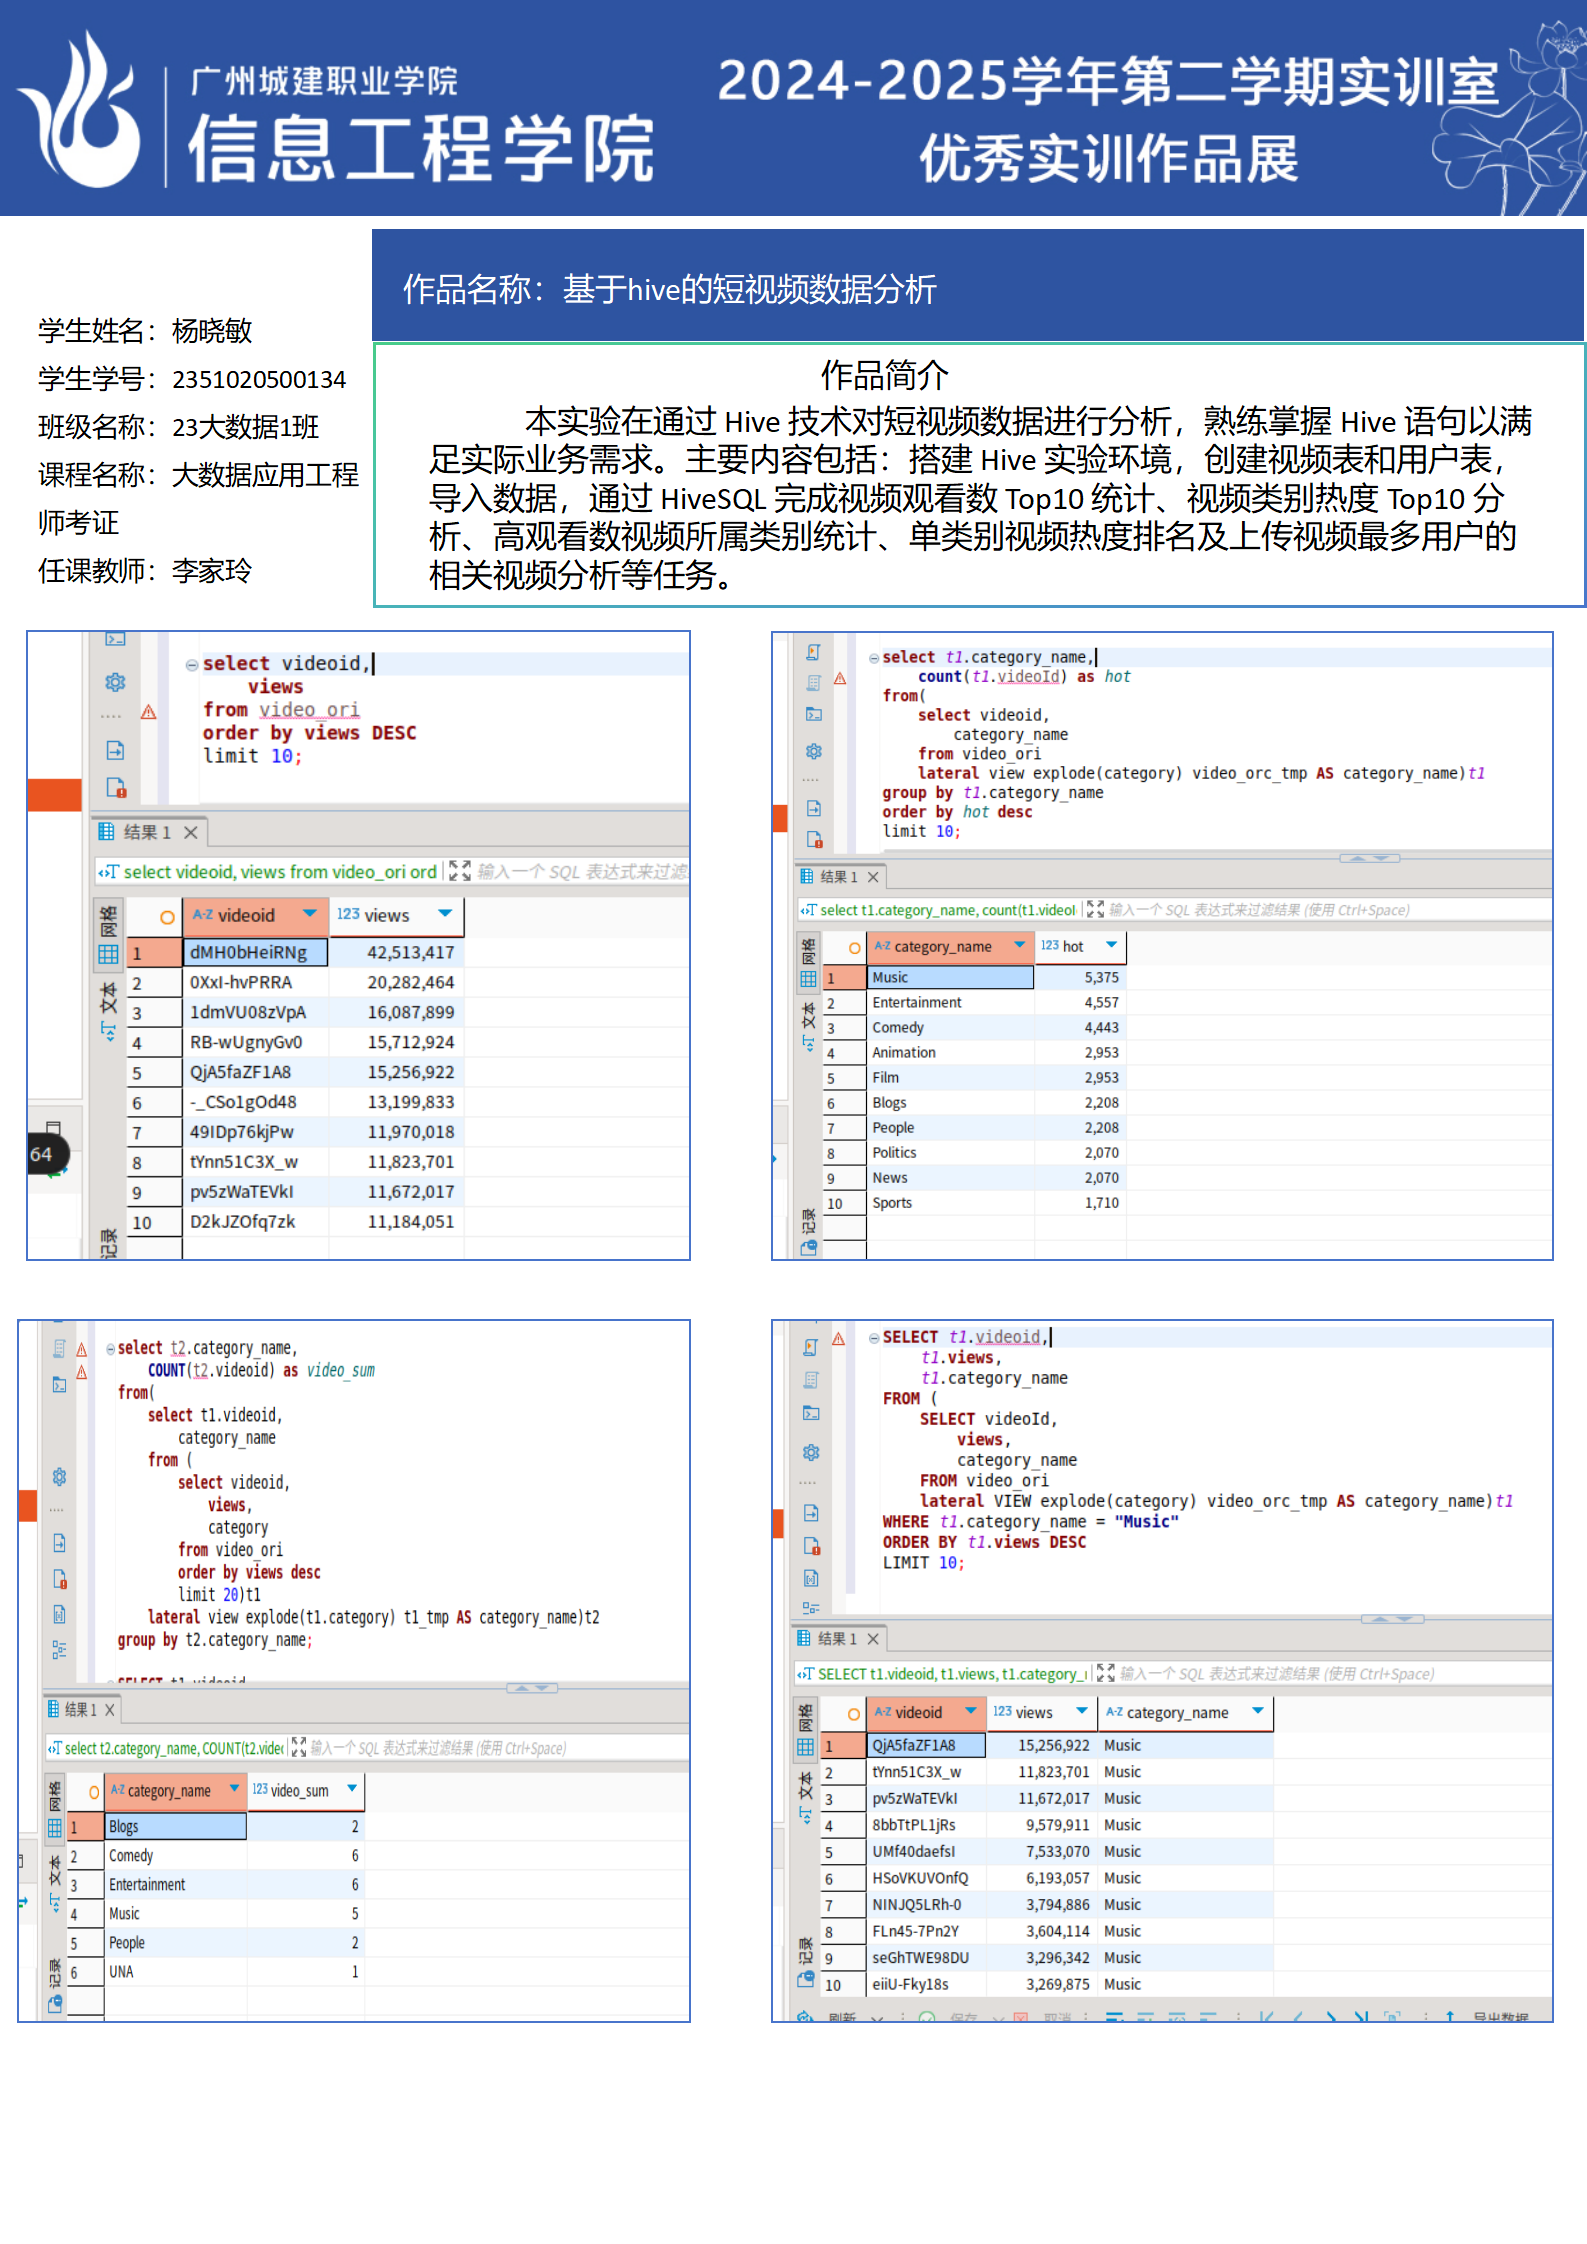Click the 导出数据 export arrow icon
Screen dimensions: 1587x2244
coord(1450,2017)
